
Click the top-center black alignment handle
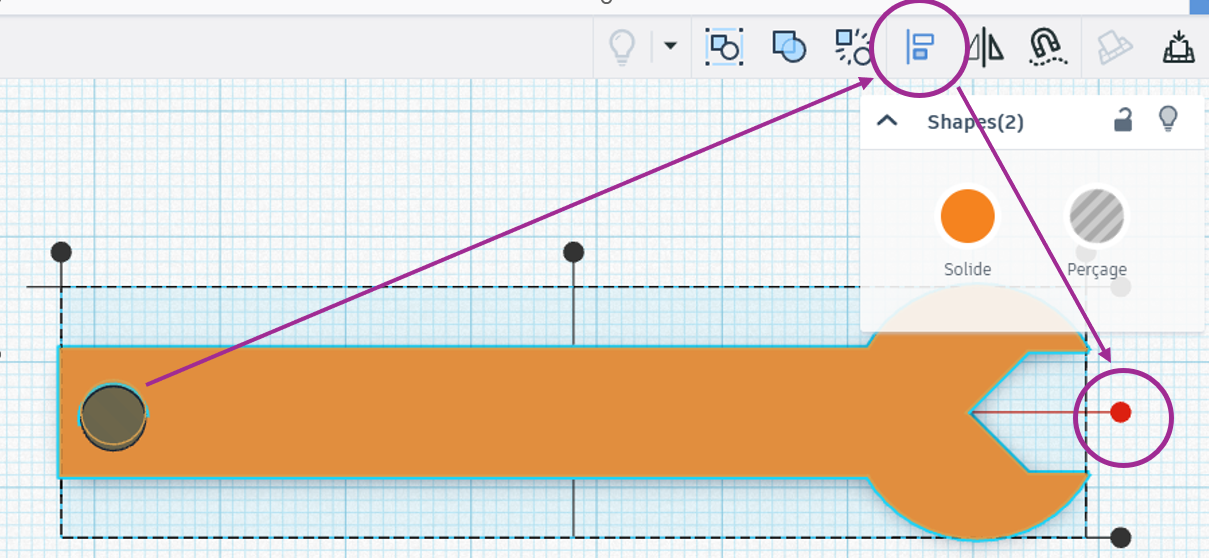[x=573, y=251]
